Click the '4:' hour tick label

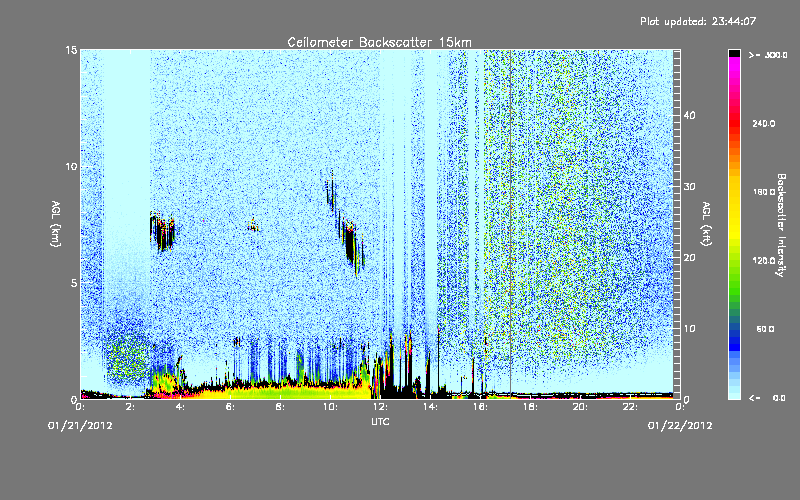click(181, 407)
